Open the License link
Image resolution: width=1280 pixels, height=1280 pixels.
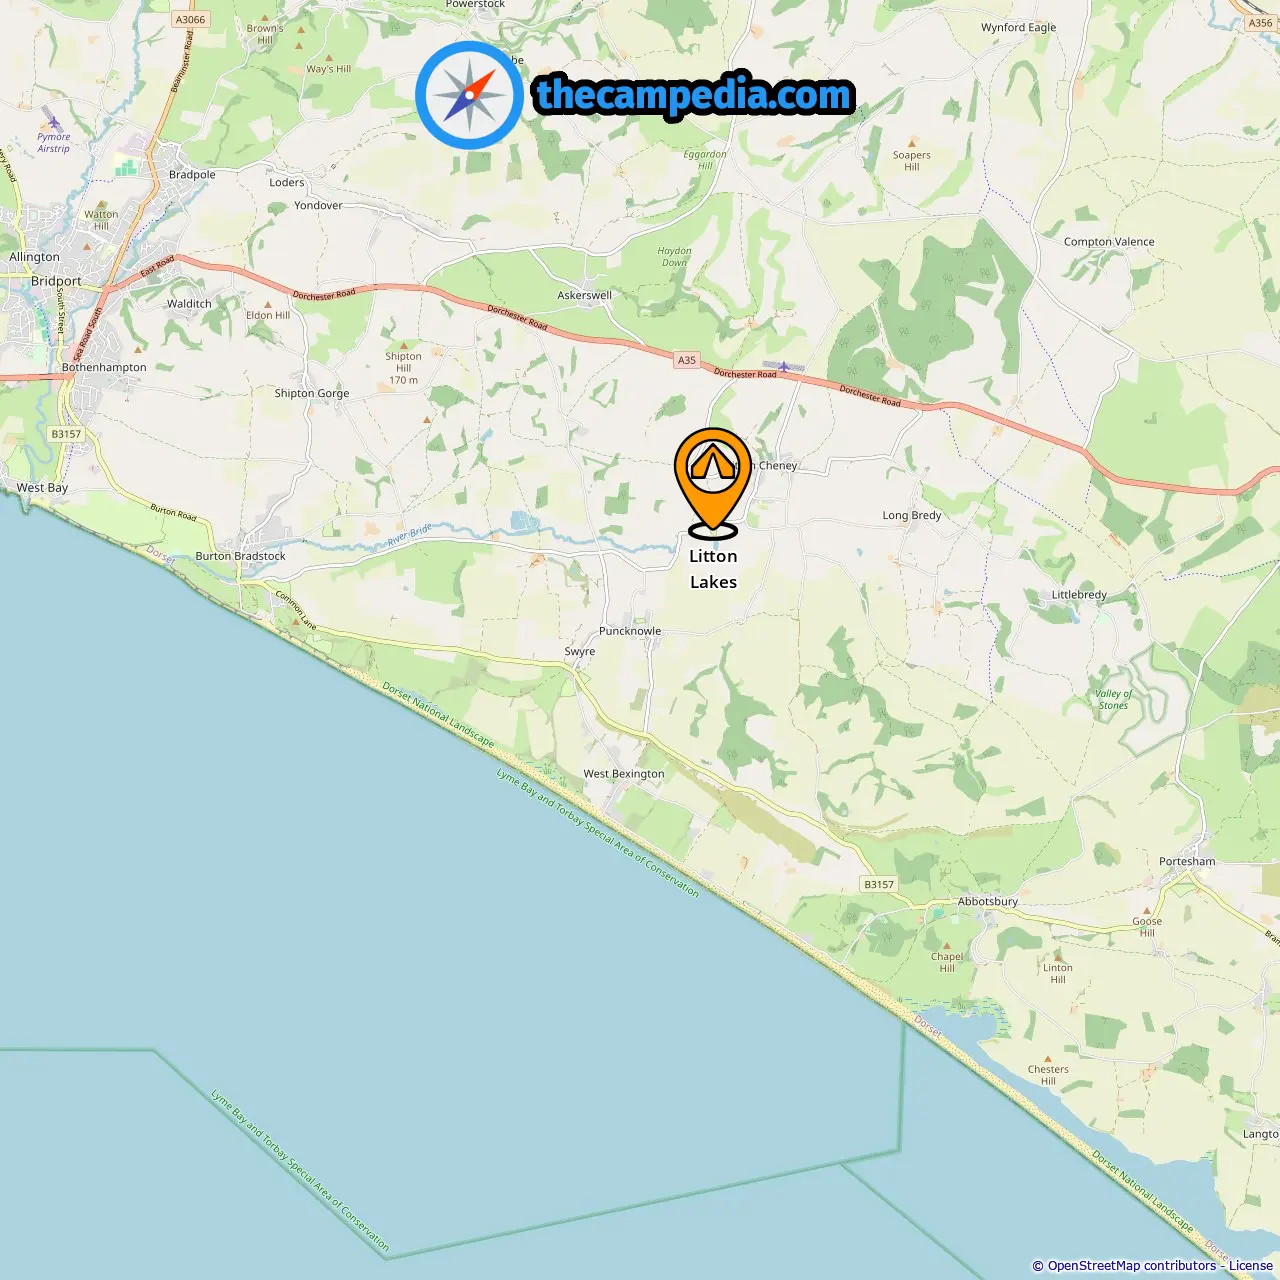click(x=1250, y=1266)
